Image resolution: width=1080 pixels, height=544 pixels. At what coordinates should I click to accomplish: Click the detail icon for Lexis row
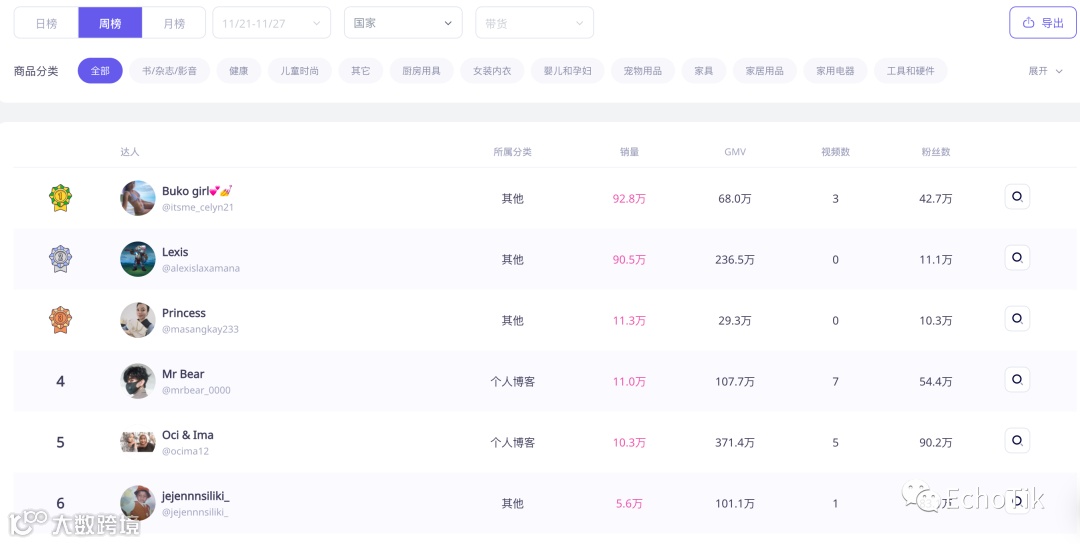tap(1017, 258)
